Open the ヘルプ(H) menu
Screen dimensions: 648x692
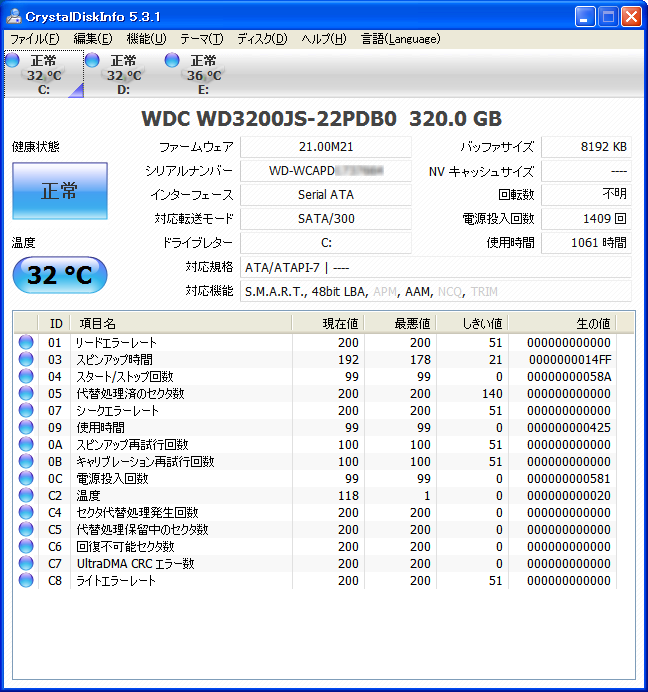[x=324, y=39]
